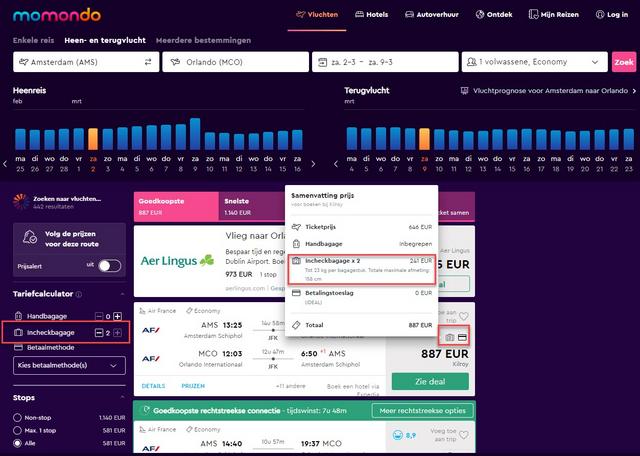This screenshot has height=456, width=640.
Task: Decrease Incheckbagage count
Action: 99,333
